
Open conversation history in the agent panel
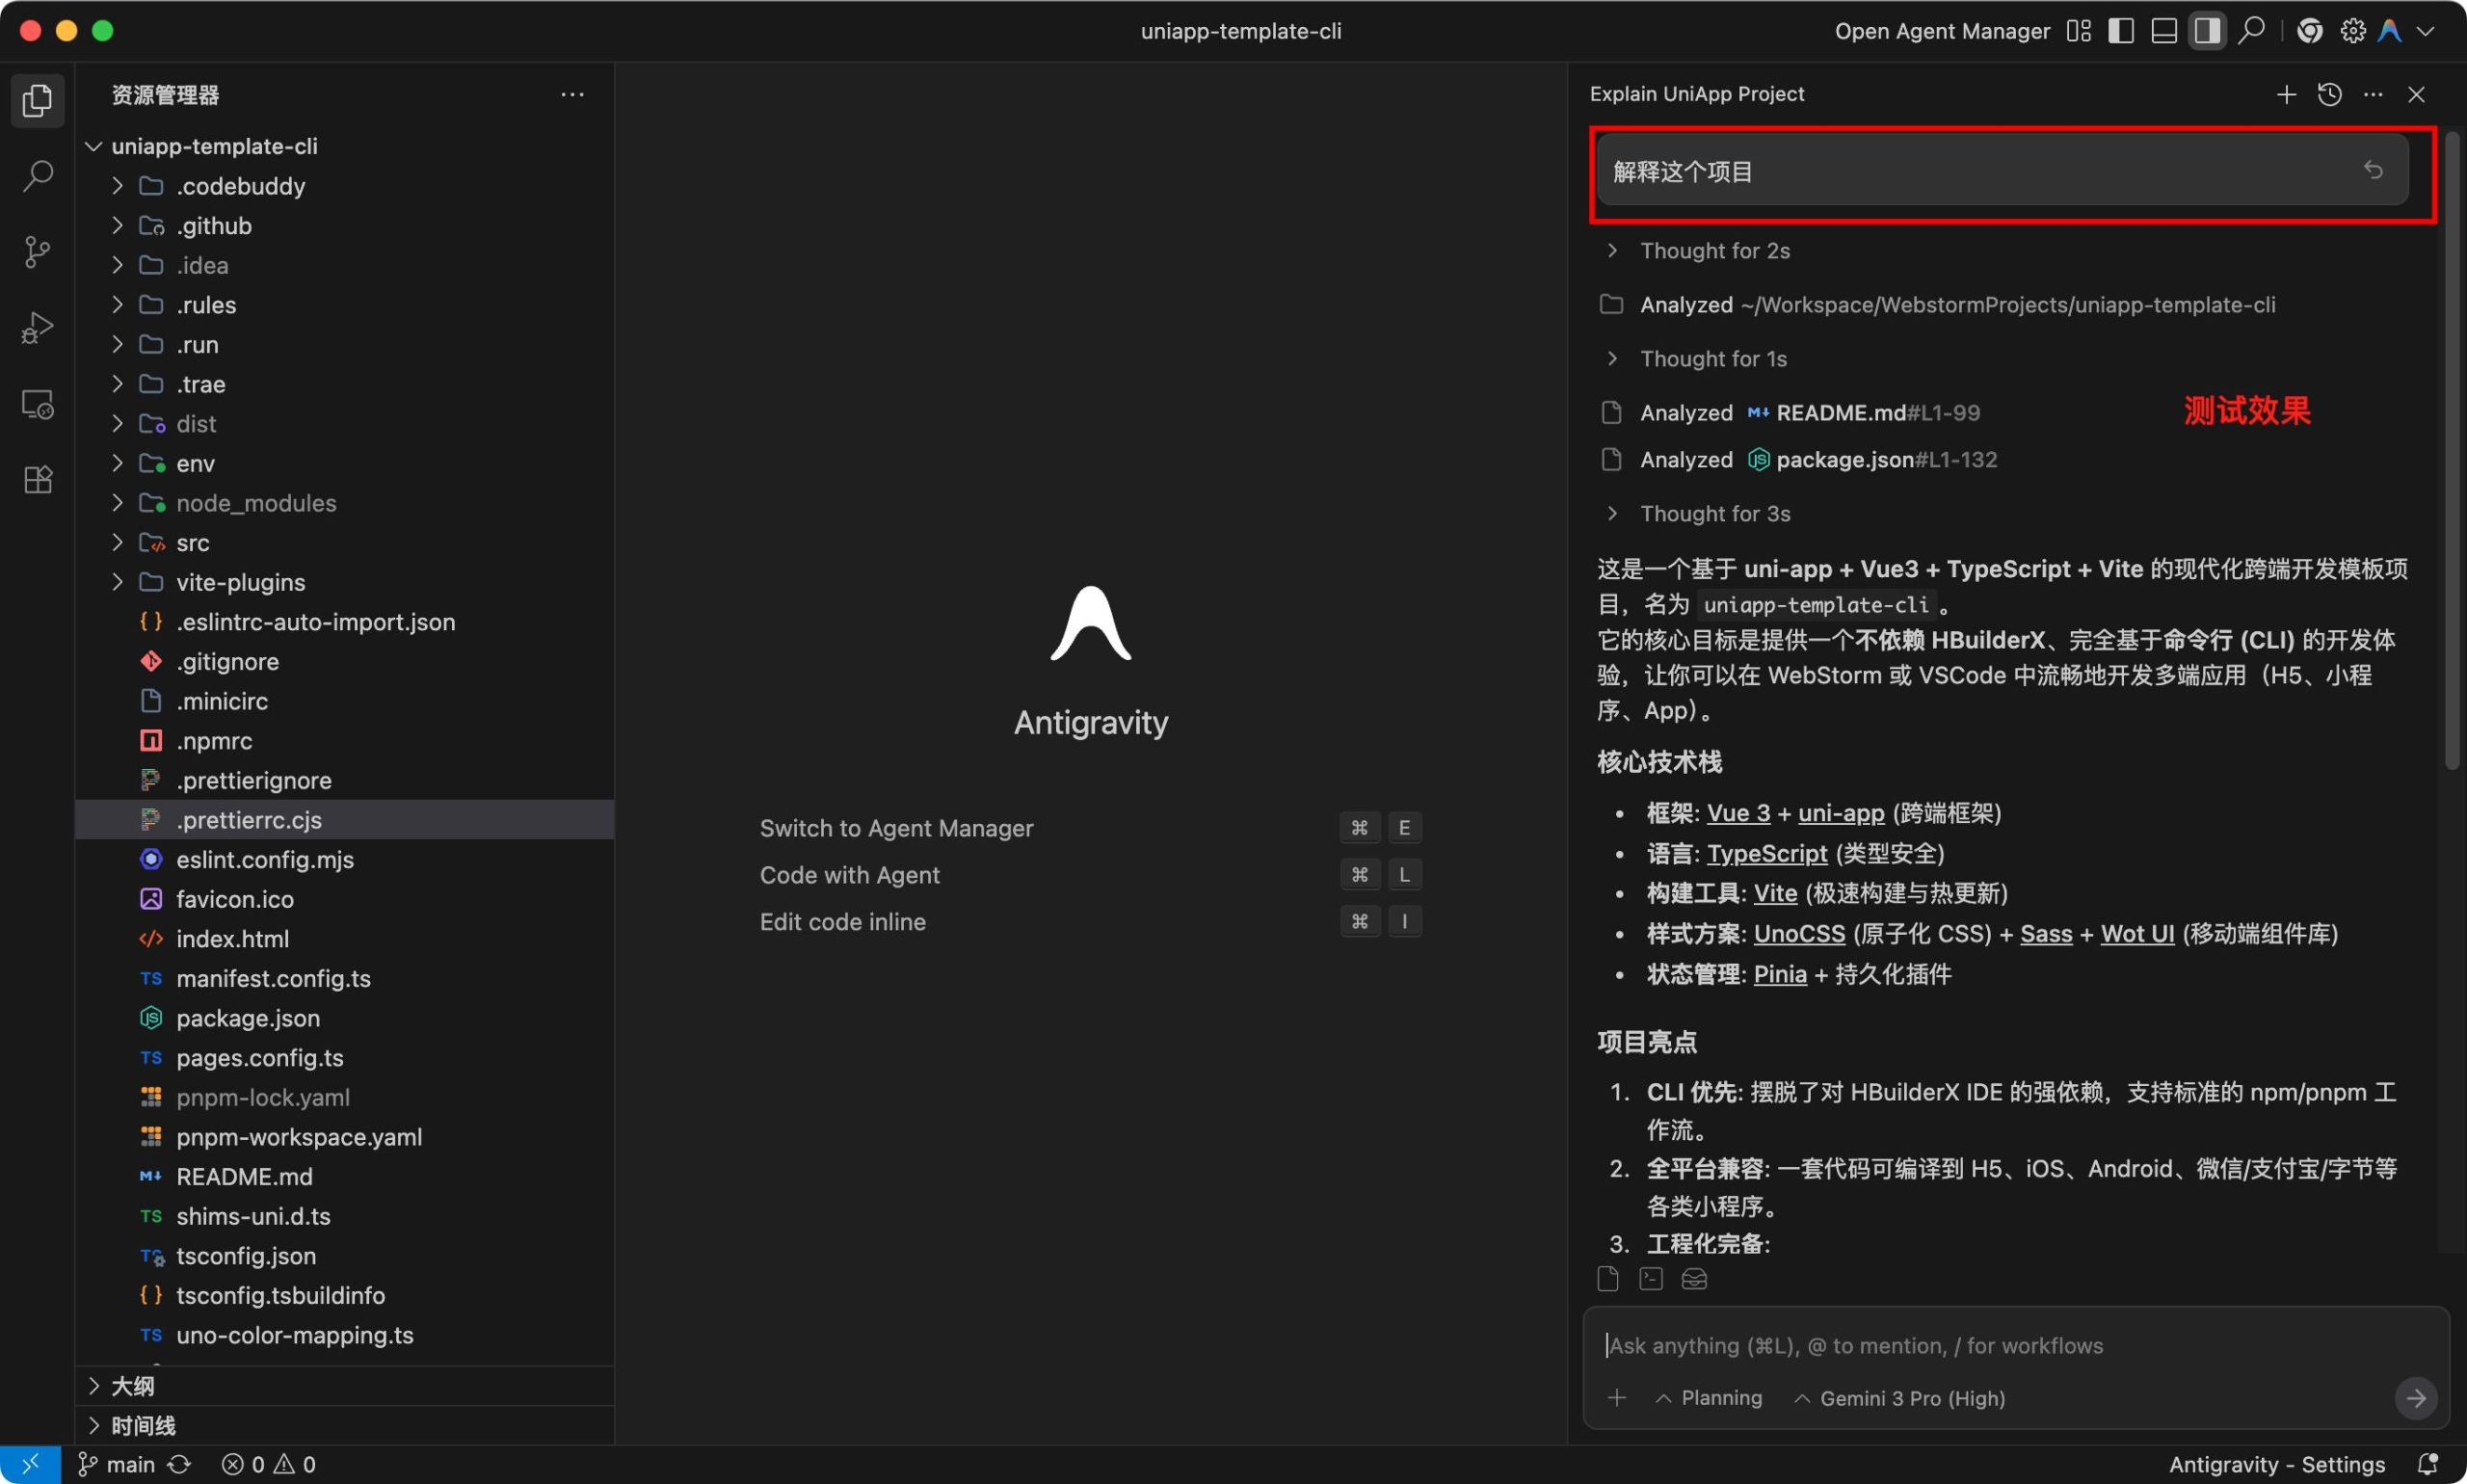click(2329, 94)
